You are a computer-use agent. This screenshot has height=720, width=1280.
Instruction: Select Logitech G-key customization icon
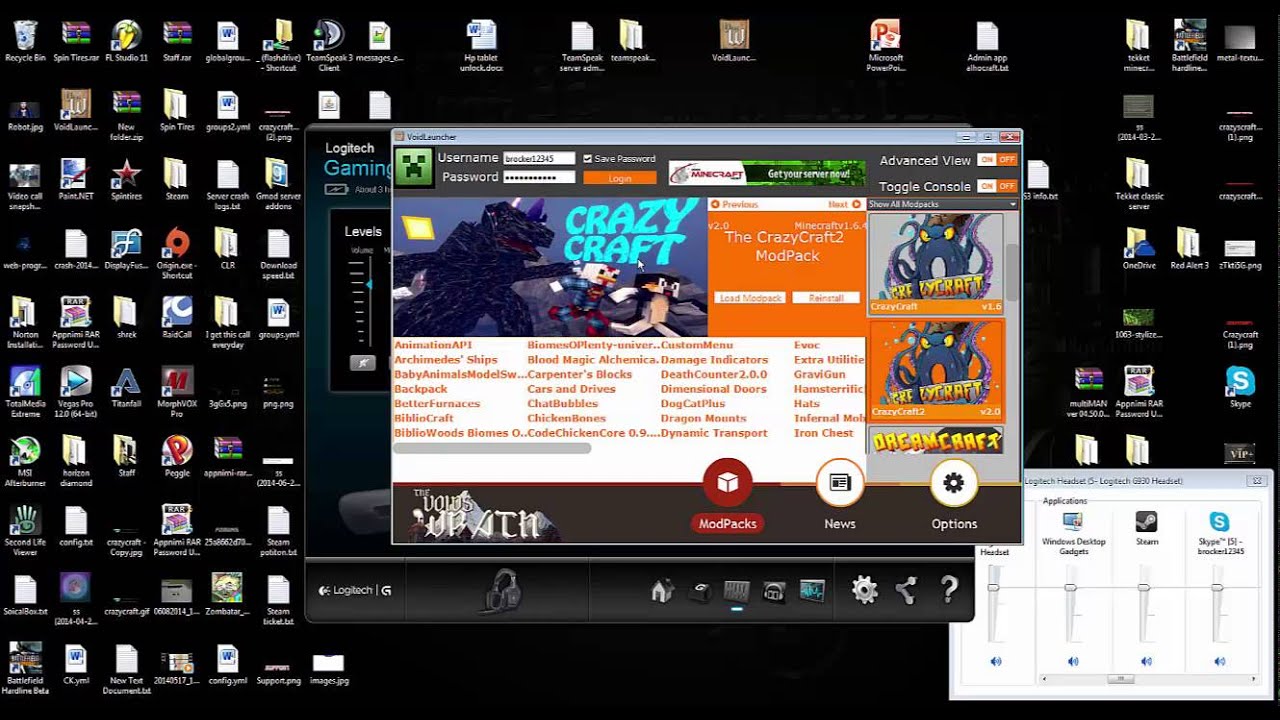point(701,591)
